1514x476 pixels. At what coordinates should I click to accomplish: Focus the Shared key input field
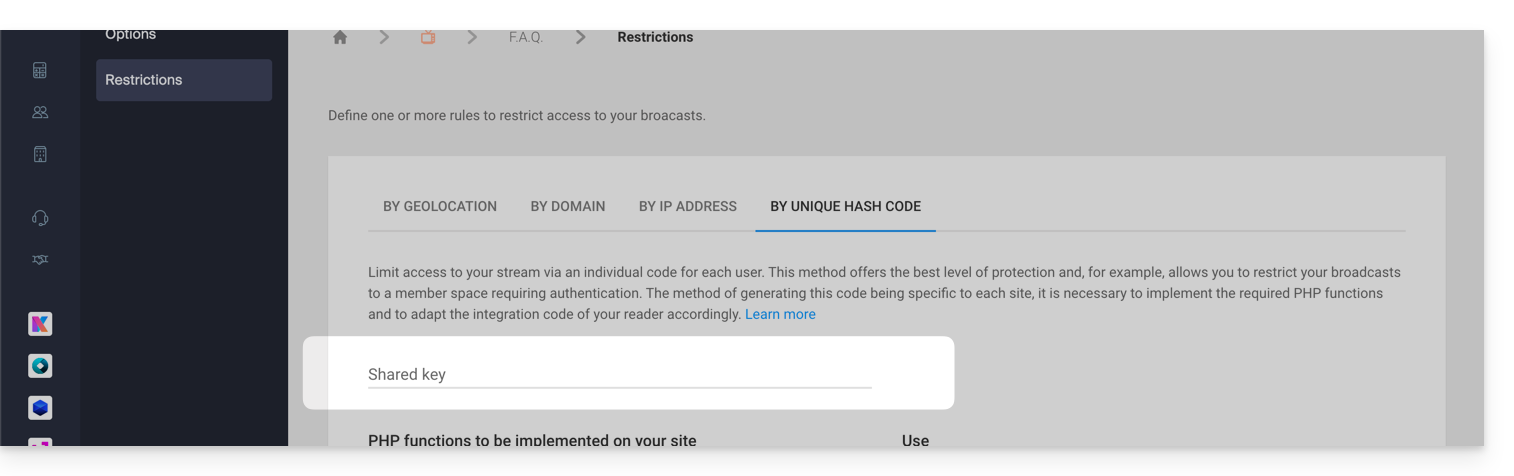click(x=620, y=375)
